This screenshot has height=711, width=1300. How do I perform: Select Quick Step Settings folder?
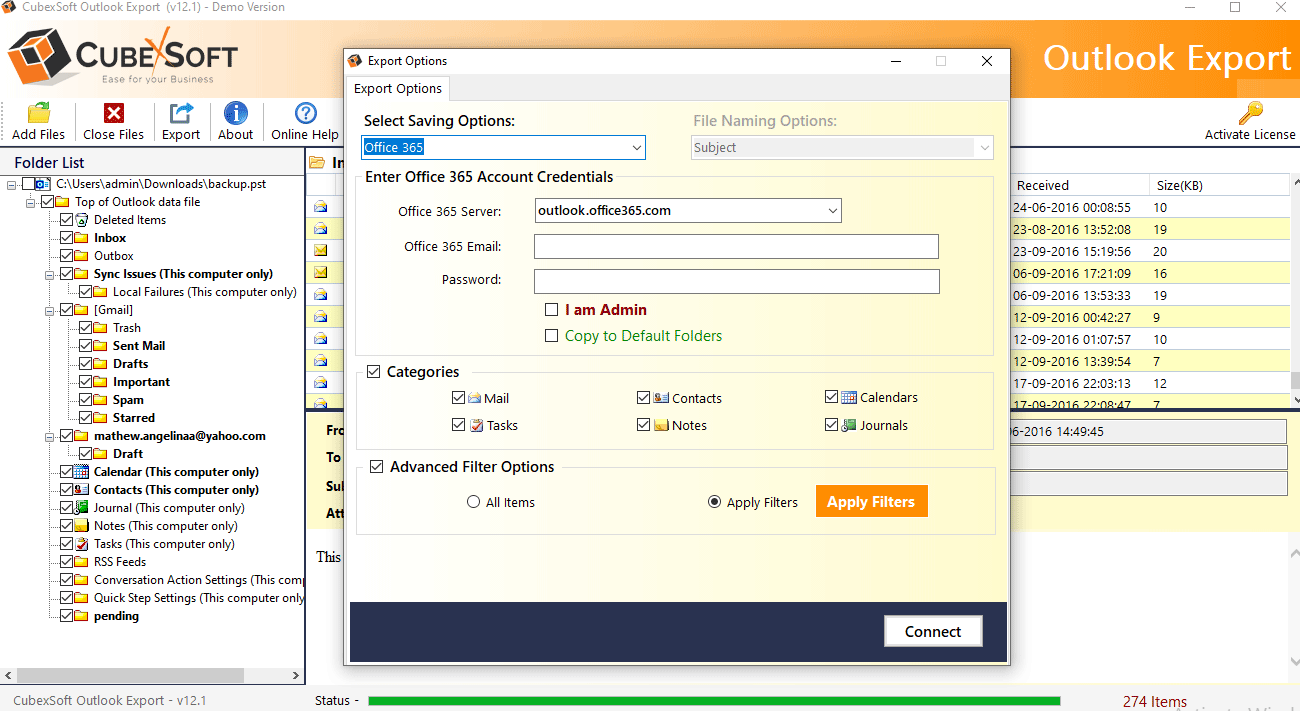(x=199, y=598)
